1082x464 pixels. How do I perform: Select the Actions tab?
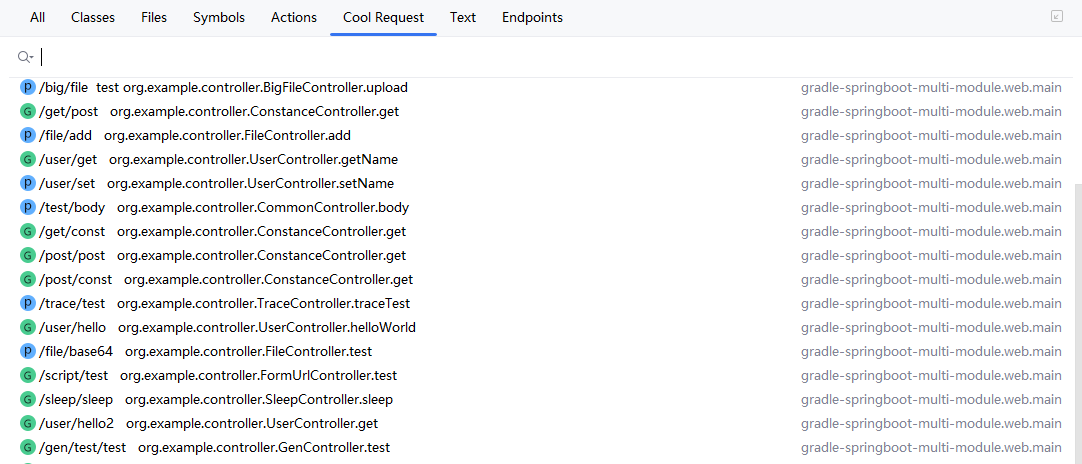pyautogui.click(x=294, y=18)
